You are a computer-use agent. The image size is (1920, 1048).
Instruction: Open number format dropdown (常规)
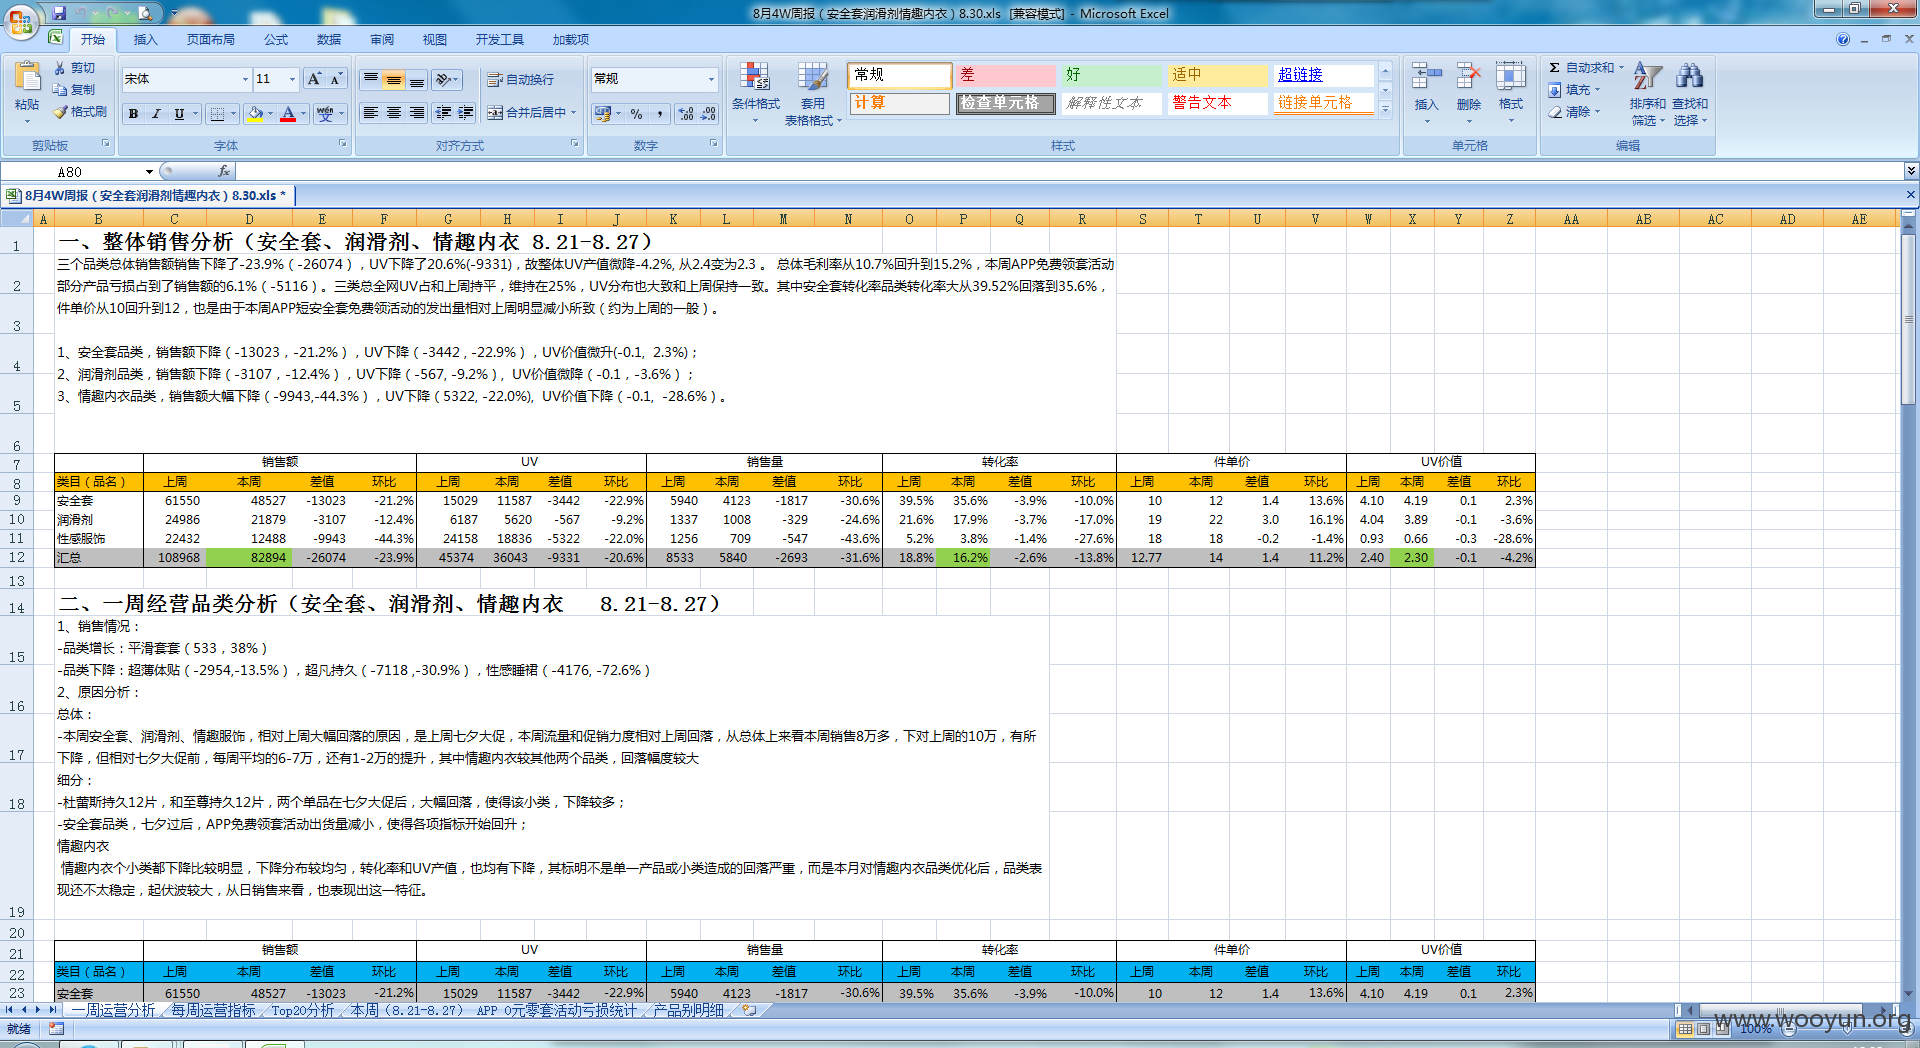click(711, 79)
